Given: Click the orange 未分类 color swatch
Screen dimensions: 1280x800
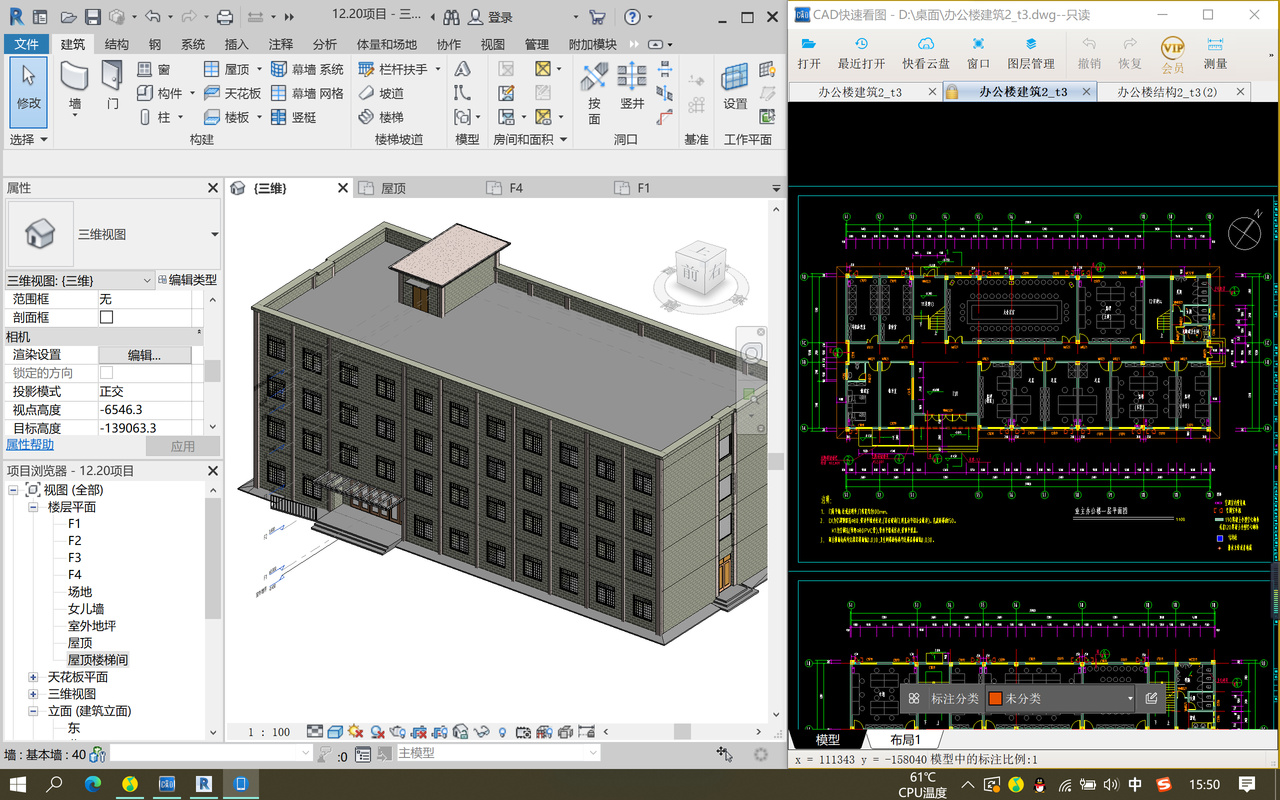Looking at the screenshot, I should coord(995,698).
